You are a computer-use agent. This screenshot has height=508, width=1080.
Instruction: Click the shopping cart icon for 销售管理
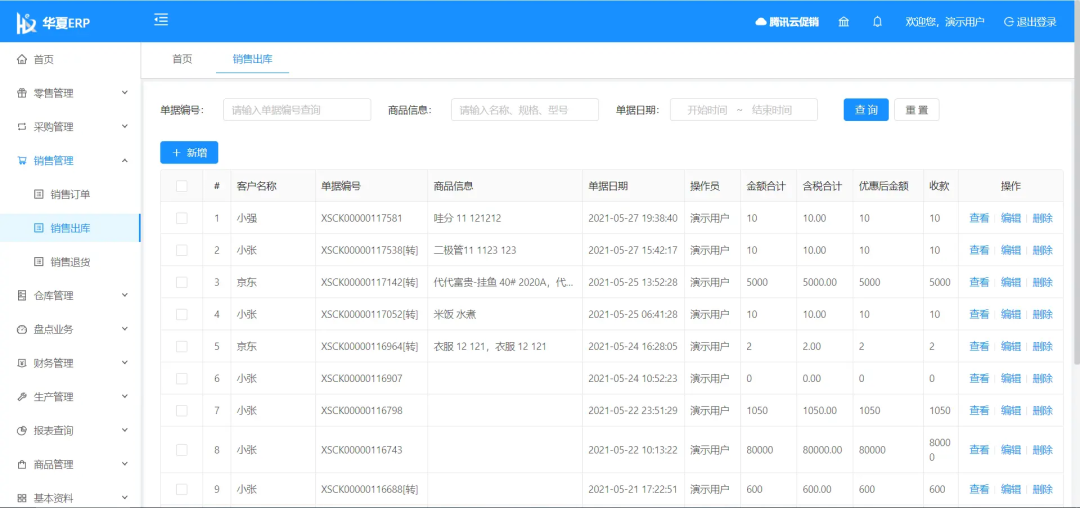(x=21, y=161)
